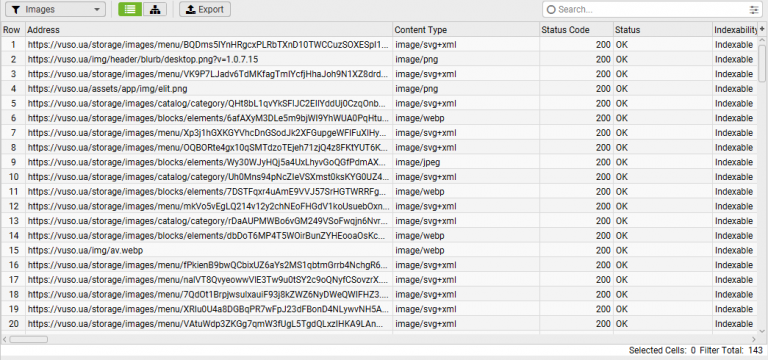Select the blocks/elements/Wy30WJyHQj address
The image size is (768, 360).
click(x=209, y=162)
